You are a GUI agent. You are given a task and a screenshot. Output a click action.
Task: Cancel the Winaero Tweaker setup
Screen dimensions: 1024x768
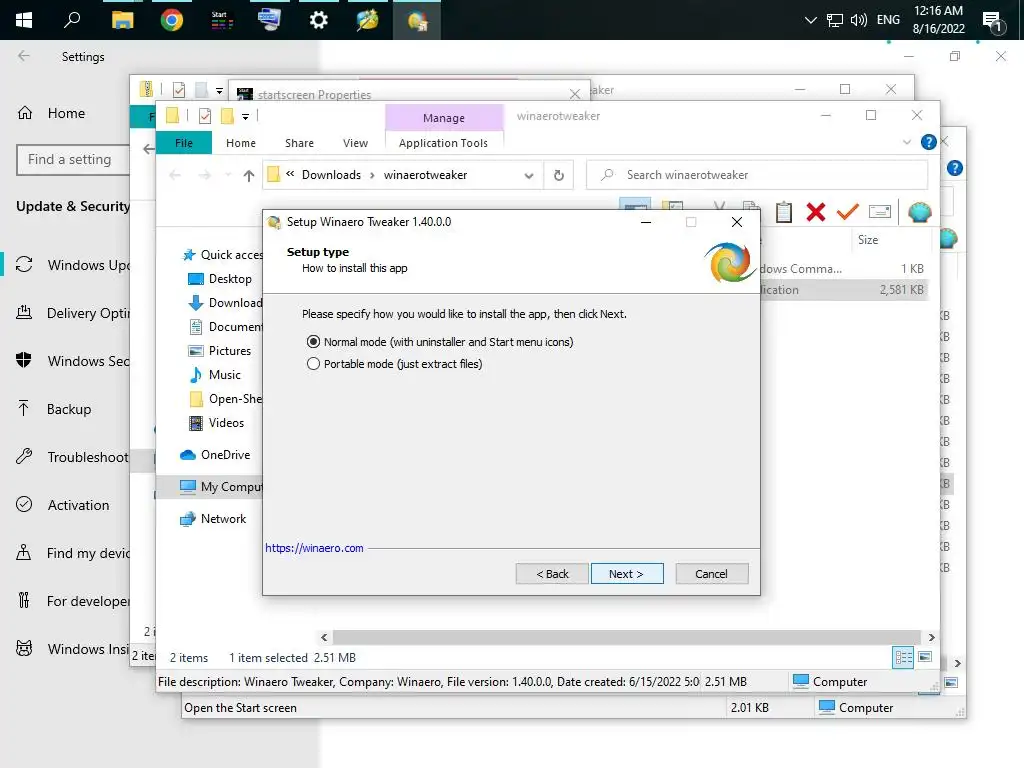711,573
